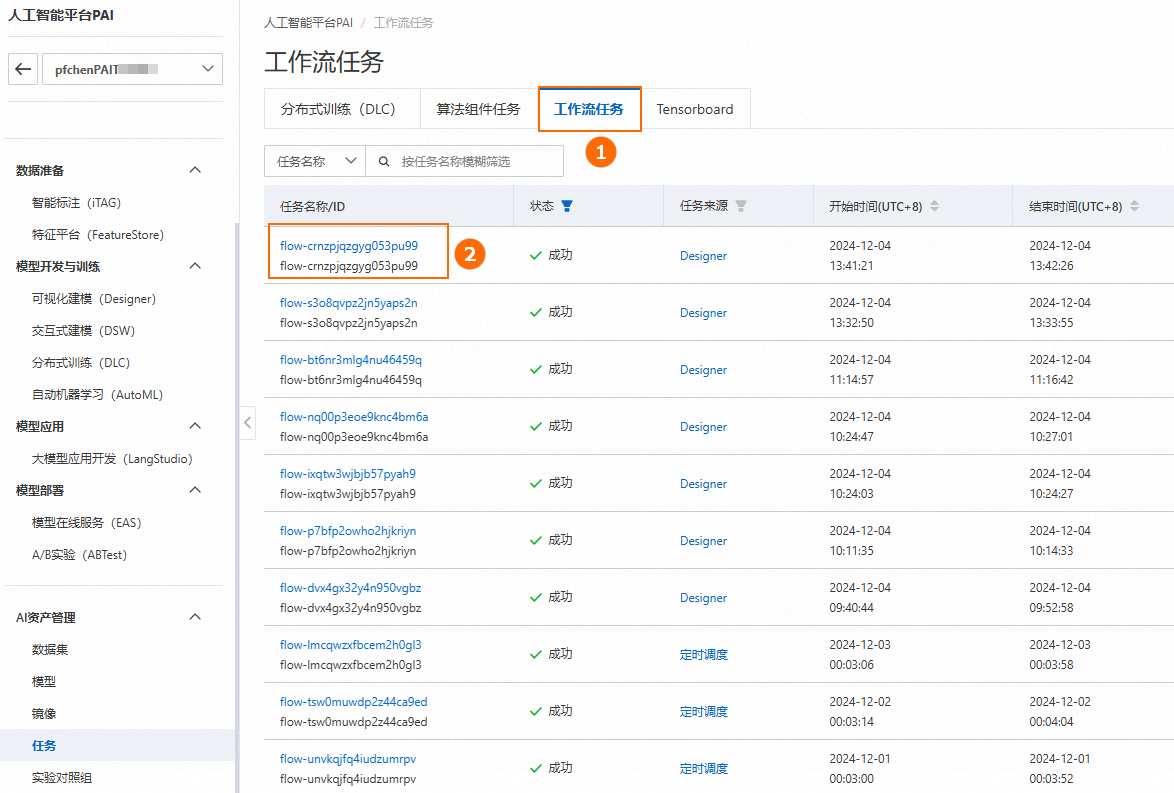The image size is (1174, 793).
Task: Collapse the sidebar with the arrow handle
Action: coord(248,423)
